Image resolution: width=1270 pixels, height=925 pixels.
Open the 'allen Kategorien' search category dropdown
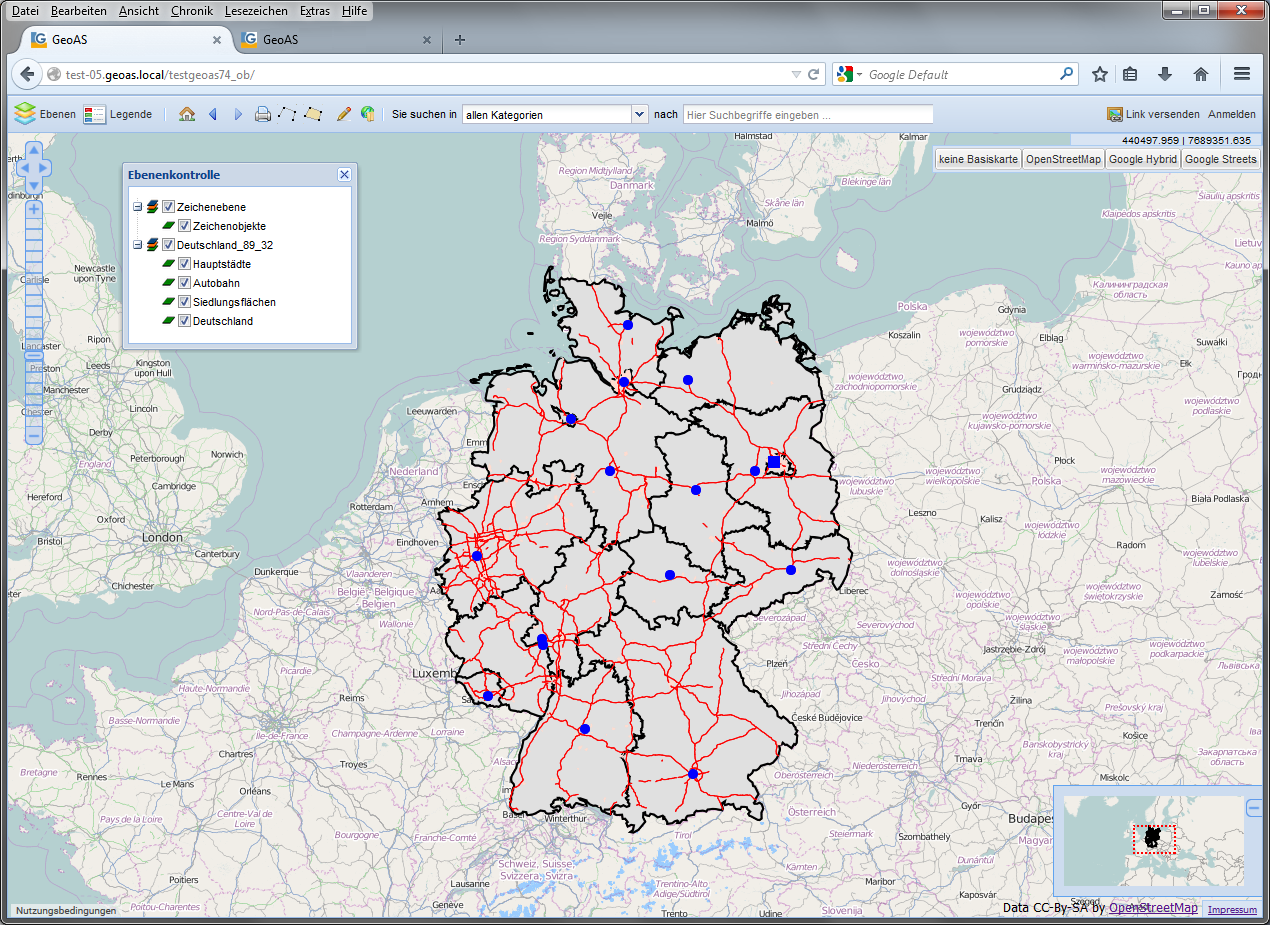pyautogui.click(x=640, y=115)
